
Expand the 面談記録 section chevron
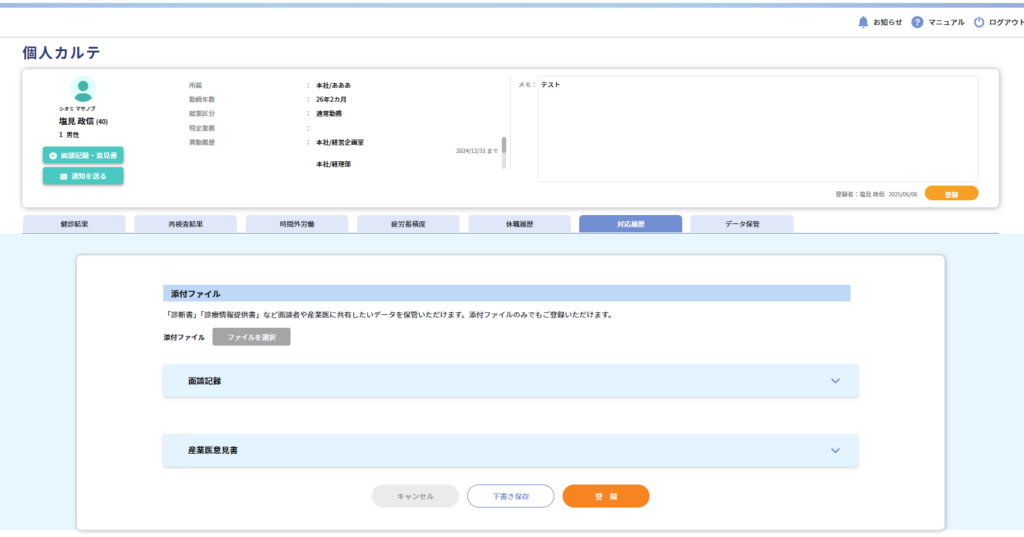pyautogui.click(x=836, y=381)
